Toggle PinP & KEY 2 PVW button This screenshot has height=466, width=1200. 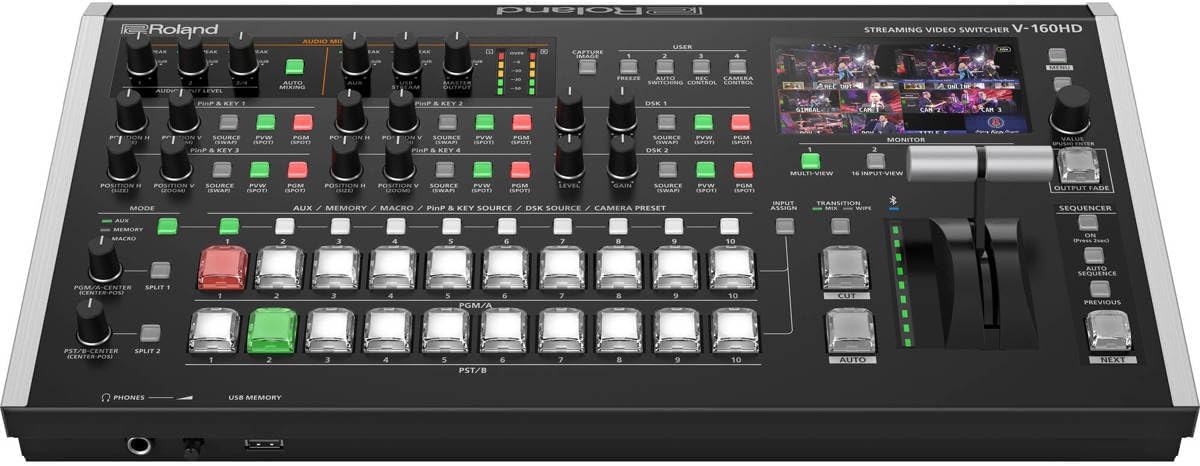tap(483, 122)
